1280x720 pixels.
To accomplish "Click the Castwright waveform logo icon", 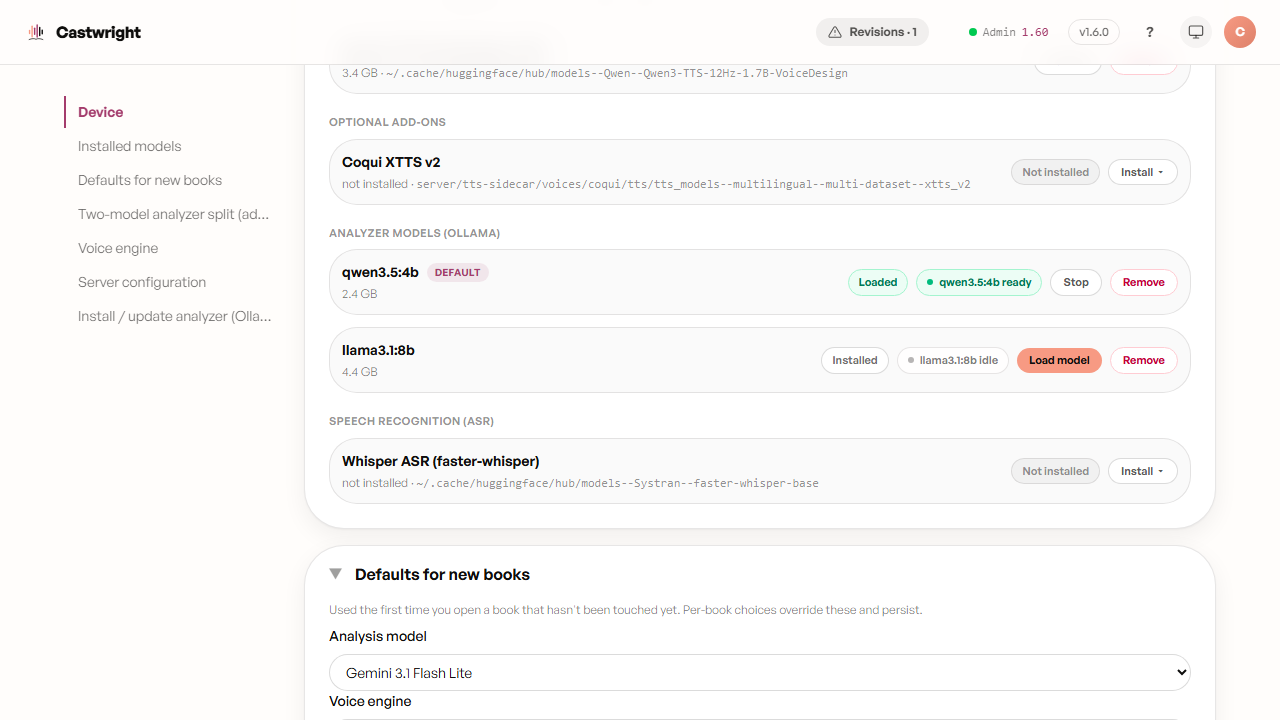I will (x=37, y=32).
